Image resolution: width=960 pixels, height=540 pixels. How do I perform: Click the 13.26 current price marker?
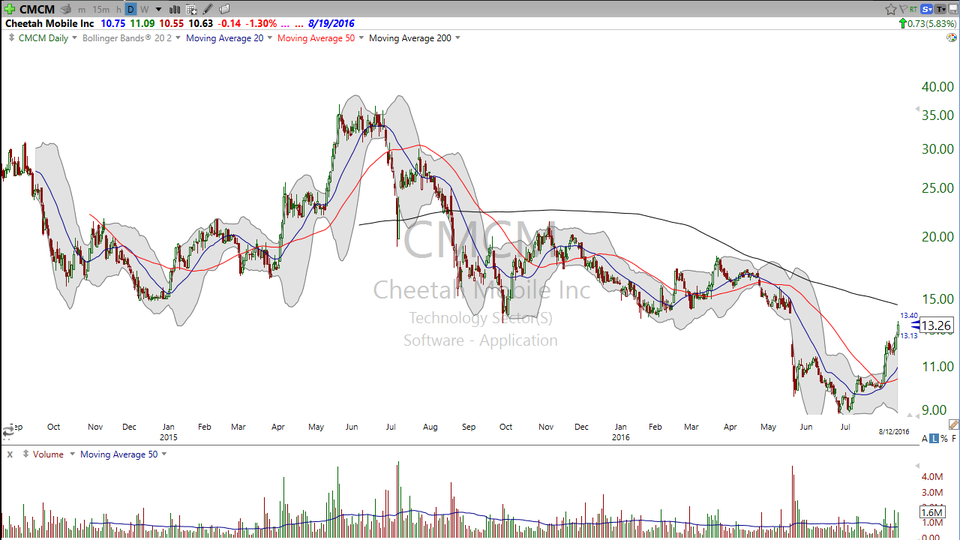click(x=936, y=326)
